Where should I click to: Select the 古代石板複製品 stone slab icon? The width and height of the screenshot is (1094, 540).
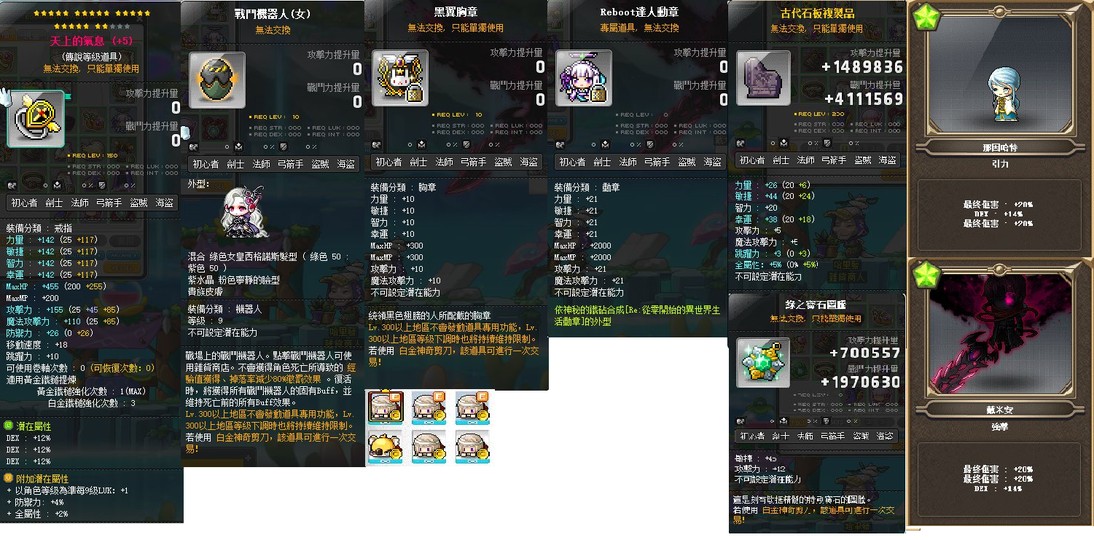coord(763,77)
